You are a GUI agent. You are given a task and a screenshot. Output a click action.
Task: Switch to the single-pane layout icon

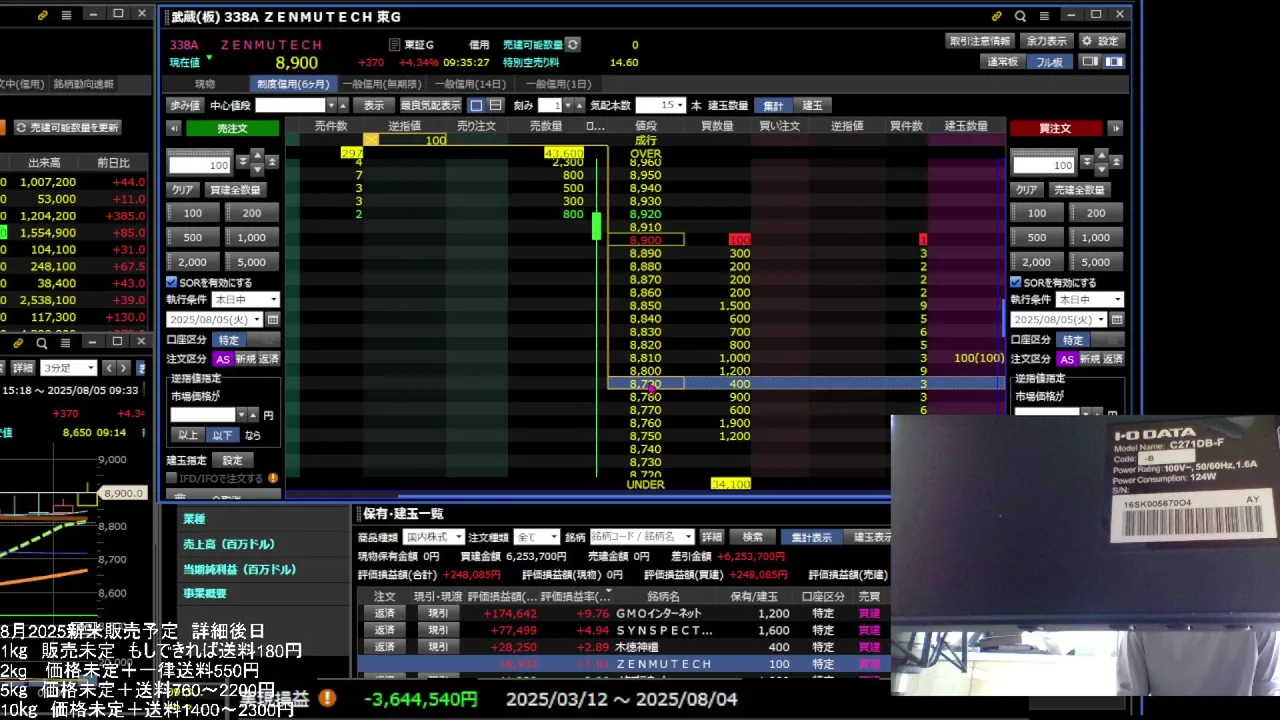point(1090,61)
